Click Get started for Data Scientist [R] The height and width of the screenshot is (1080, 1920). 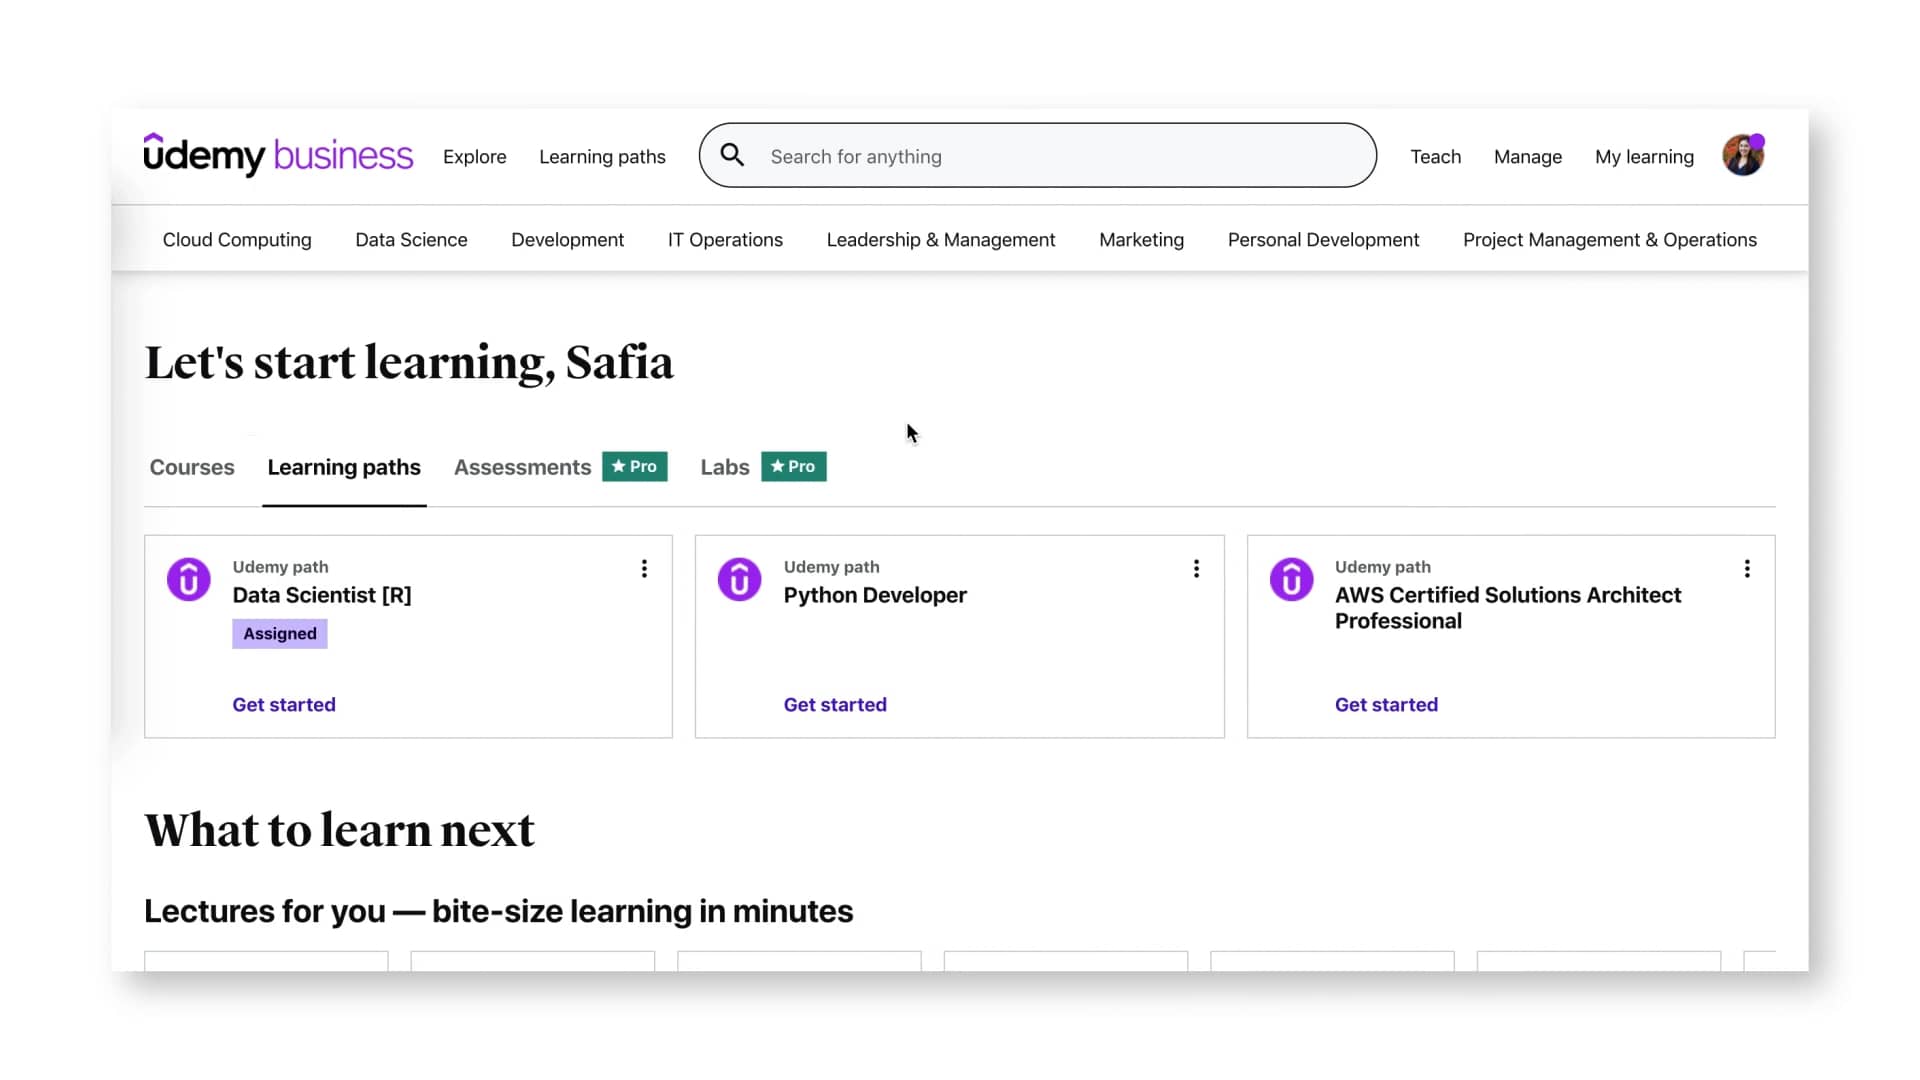284,705
